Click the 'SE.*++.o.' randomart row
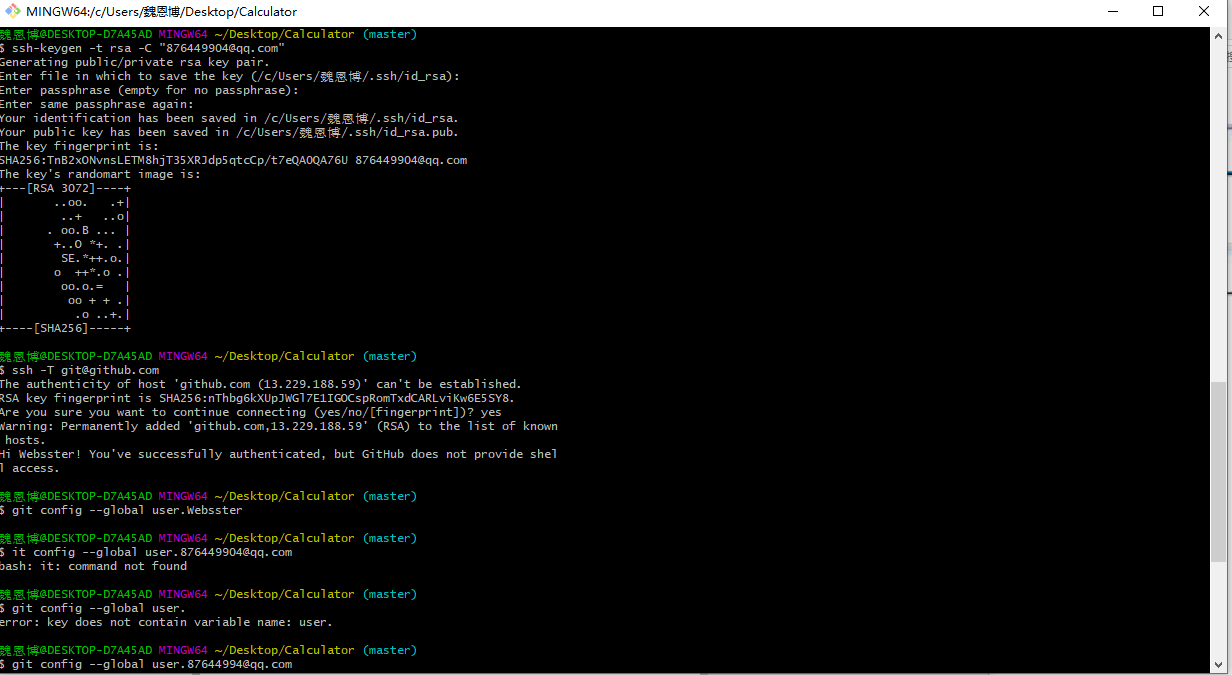The height and width of the screenshot is (675, 1232). [65, 258]
